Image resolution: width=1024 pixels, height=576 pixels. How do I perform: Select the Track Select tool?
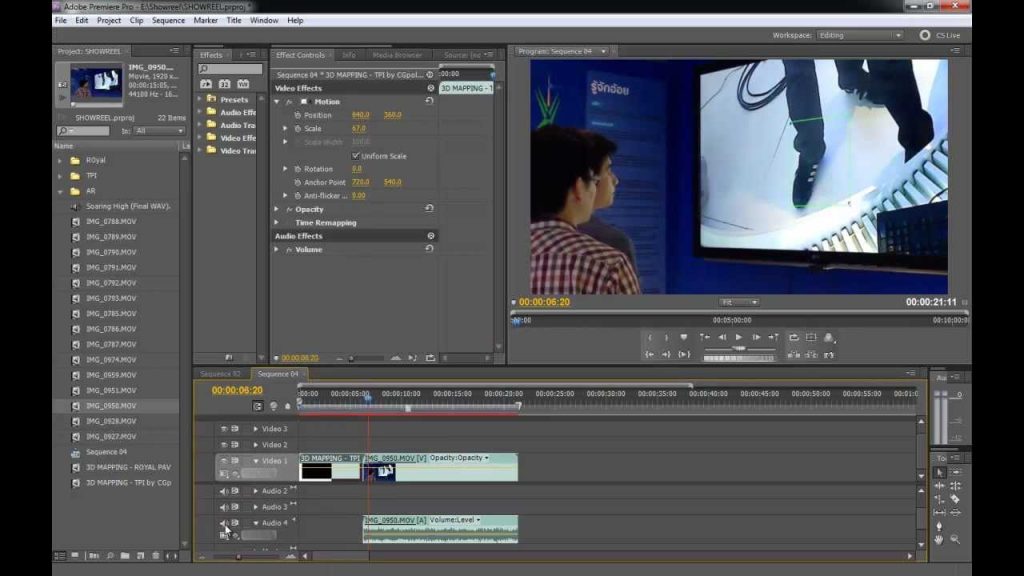(955, 472)
